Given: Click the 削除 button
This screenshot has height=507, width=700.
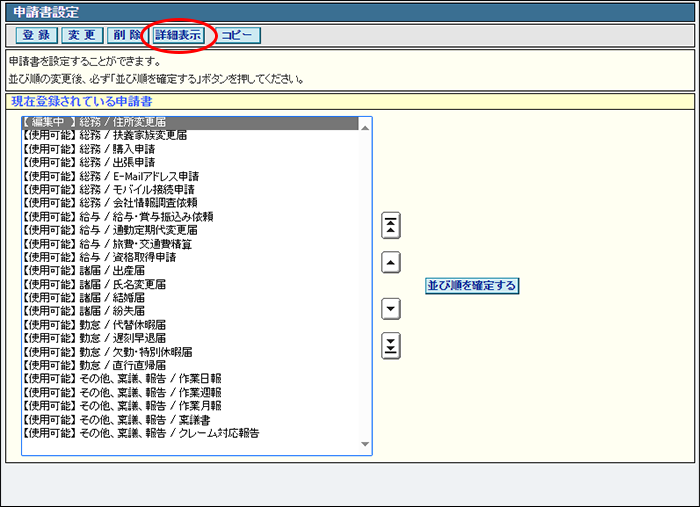Looking at the screenshot, I should [126, 35].
